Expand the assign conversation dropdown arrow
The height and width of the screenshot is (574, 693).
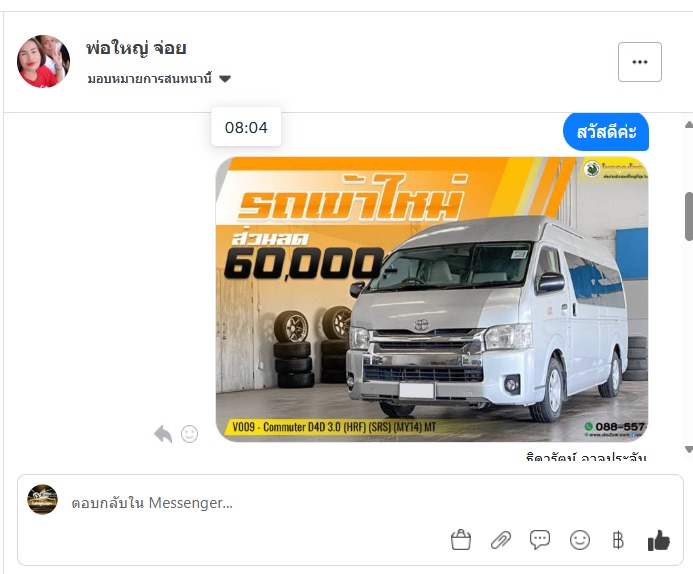tap(225, 79)
